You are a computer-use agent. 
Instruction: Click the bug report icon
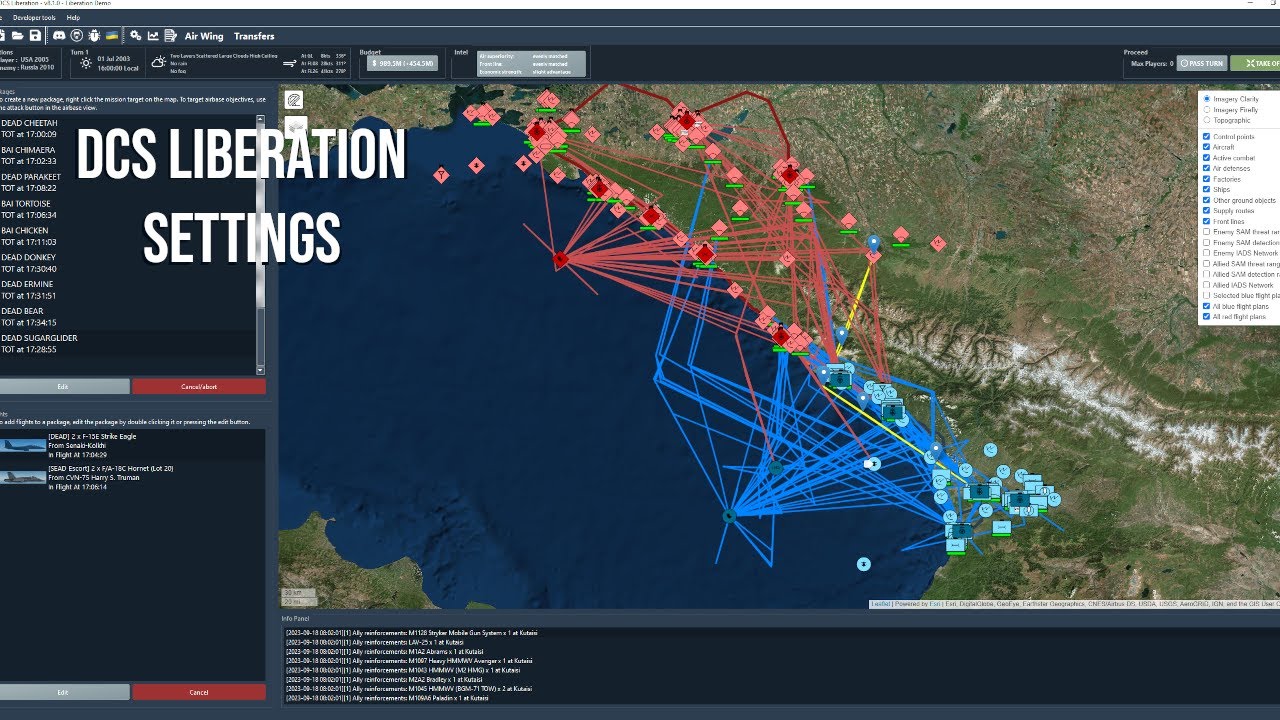click(93, 35)
